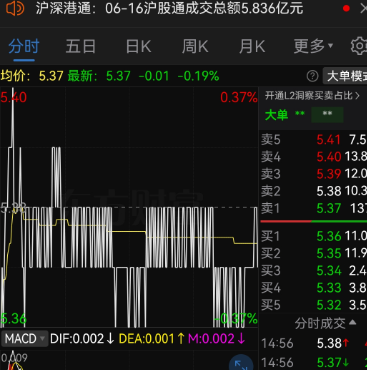Select the 卖3 price 5.39 row

point(313,174)
